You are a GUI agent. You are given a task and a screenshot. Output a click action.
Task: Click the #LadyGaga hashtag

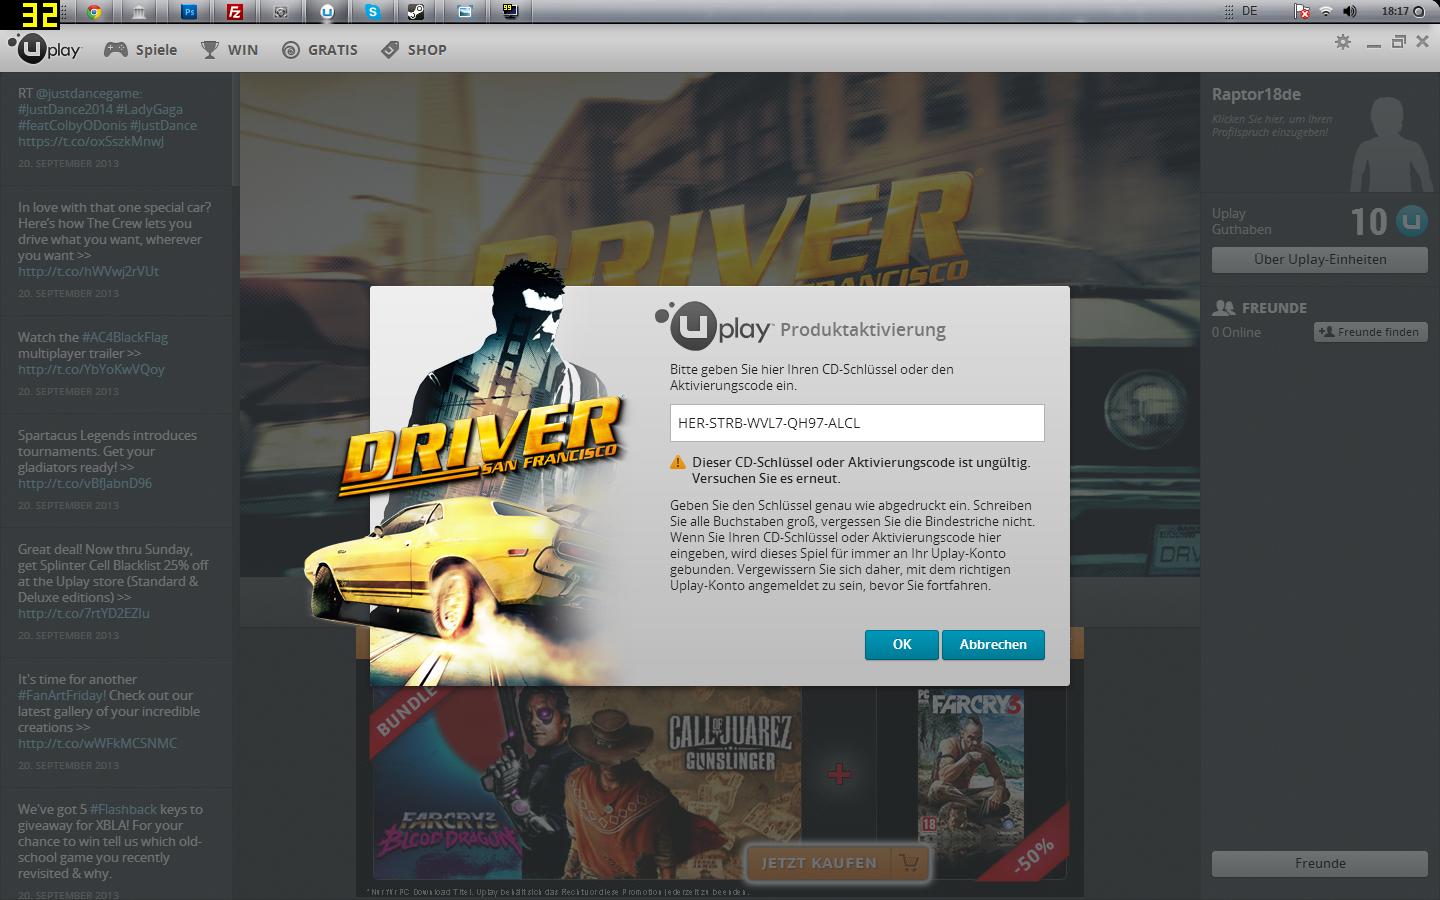pyautogui.click(x=149, y=109)
